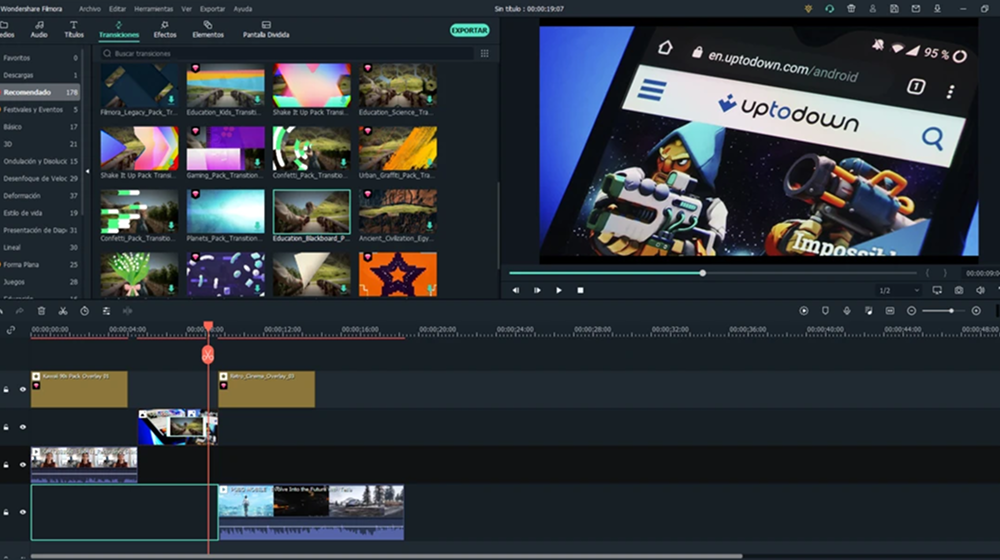The width and height of the screenshot is (1000, 560).
Task: Open the mail envelope icon in title bar
Action: [x=916, y=9]
